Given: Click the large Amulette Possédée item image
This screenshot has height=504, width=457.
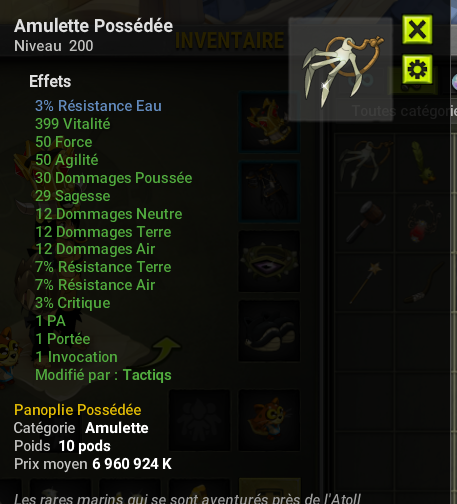Looking at the screenshot, I should click(340, 69).
